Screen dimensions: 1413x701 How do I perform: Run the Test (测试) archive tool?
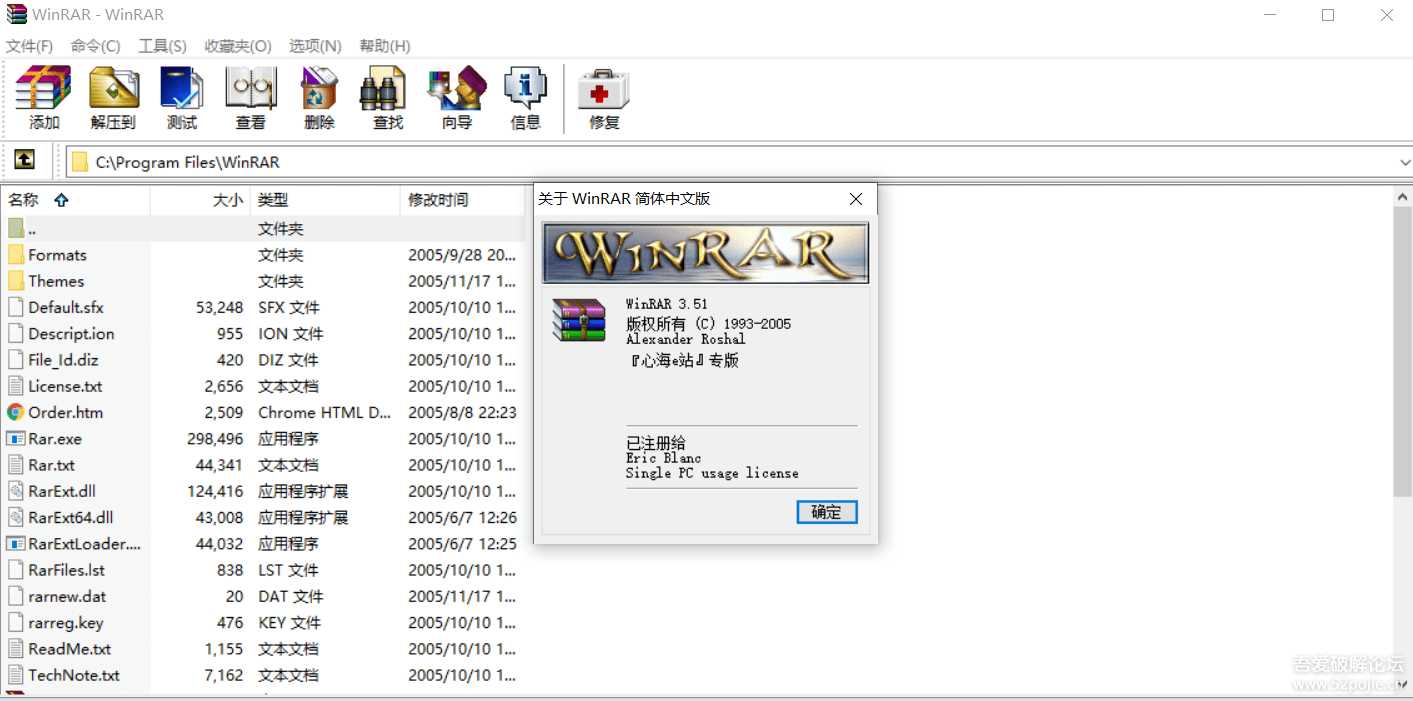pos(182,98)
